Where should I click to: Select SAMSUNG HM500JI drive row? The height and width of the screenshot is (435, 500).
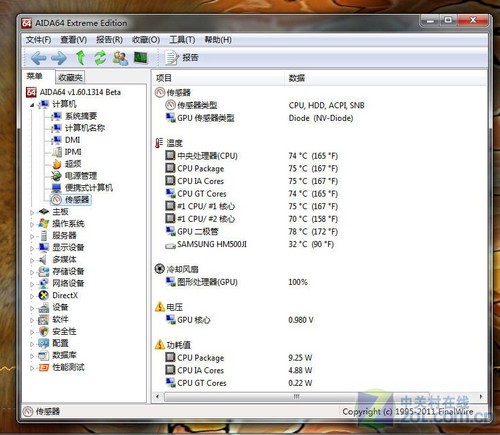coord(250,244)
